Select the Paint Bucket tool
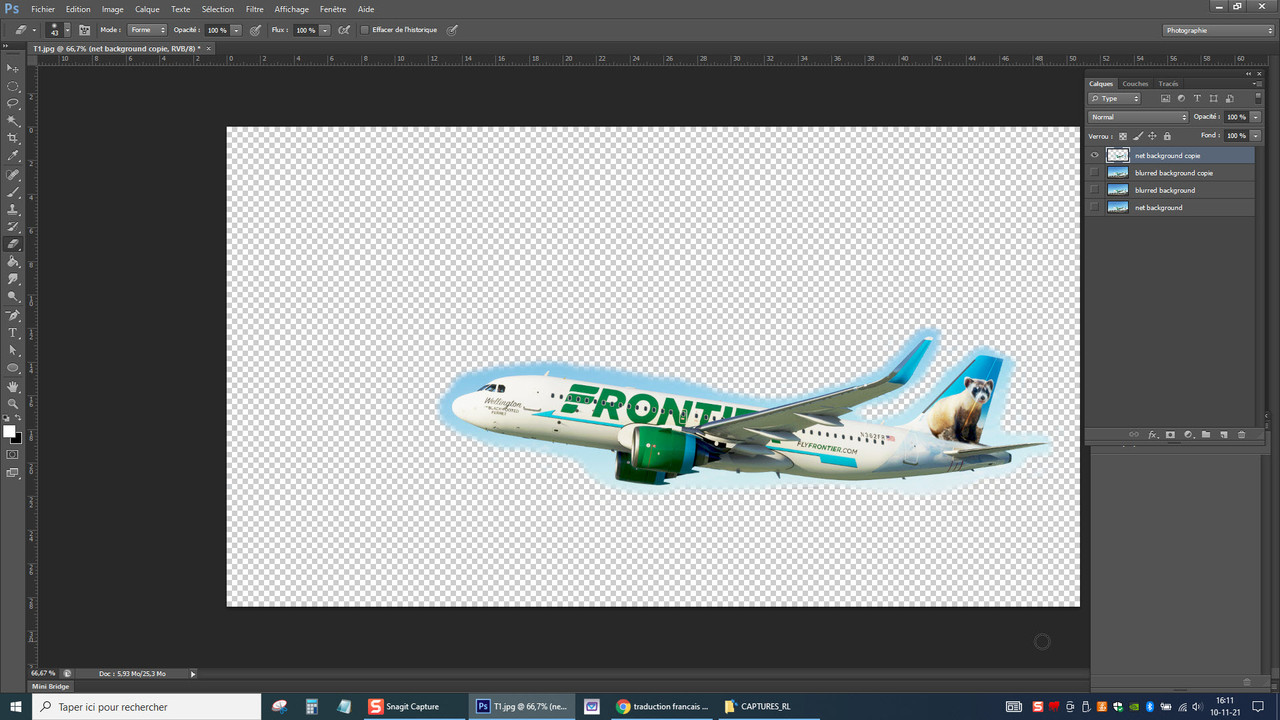This screenshot has height=720, width=1280. pos(13,262)
